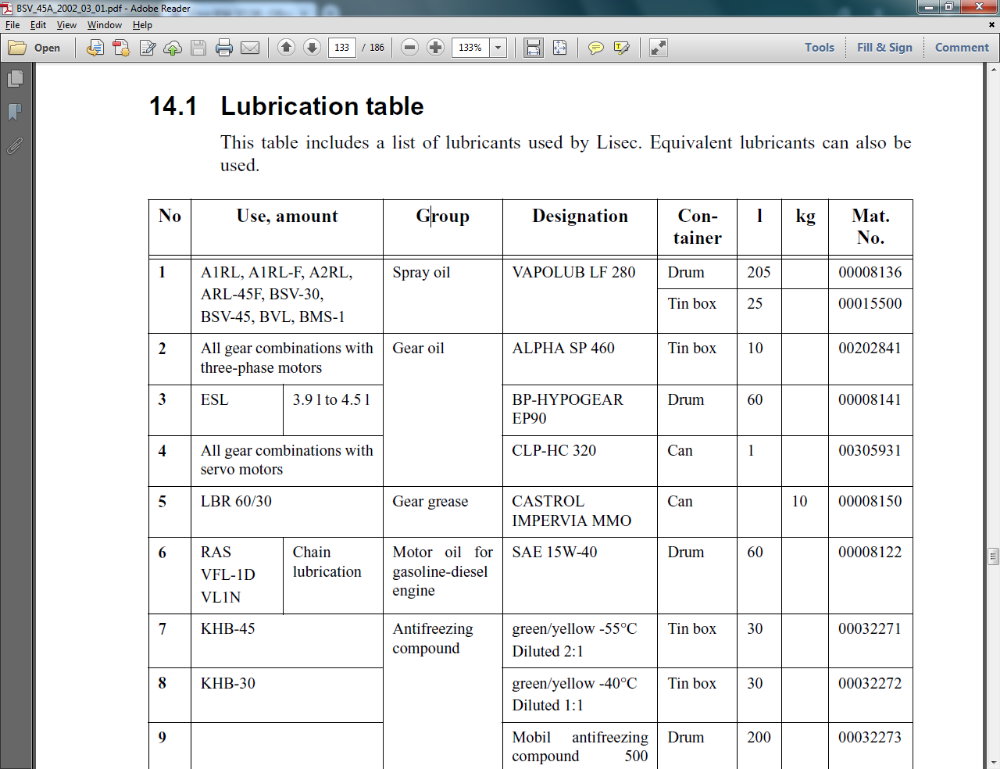Screen dimensions: 1000x769
Task: Click the heading 'Lubrication table'
Action: pyautogui.click(x=322, y=106)
